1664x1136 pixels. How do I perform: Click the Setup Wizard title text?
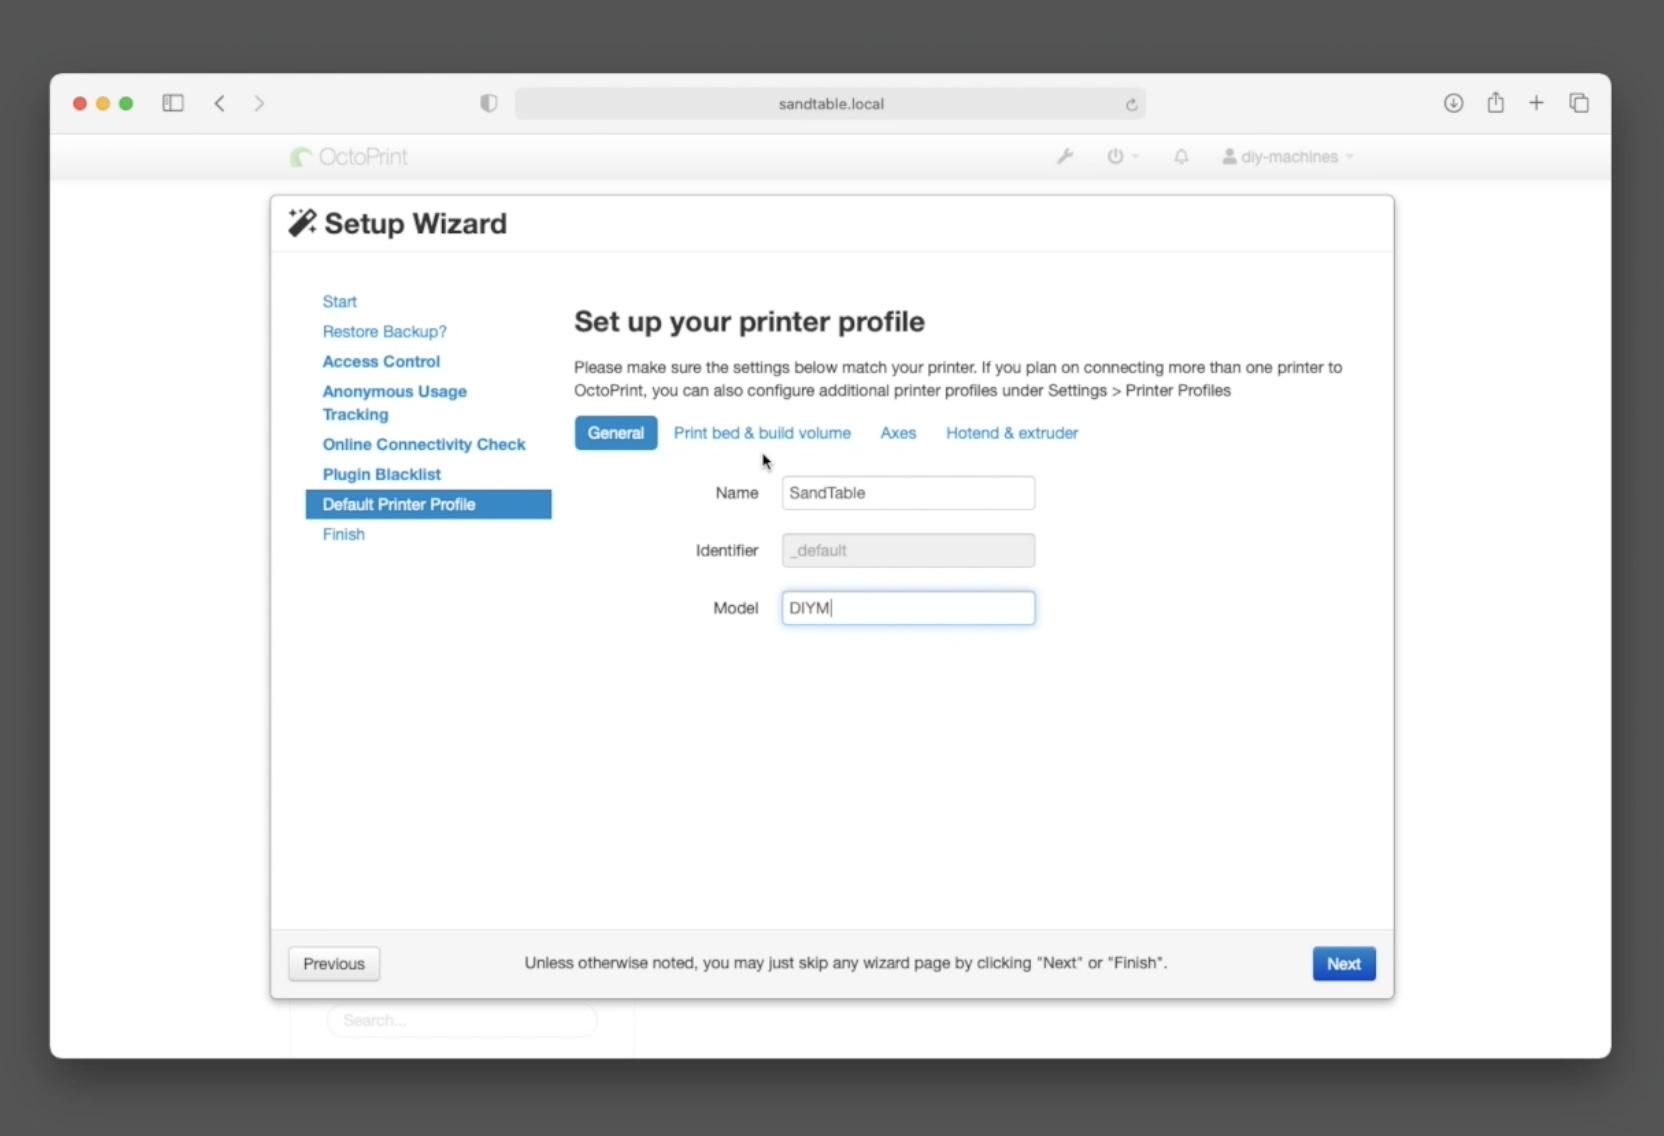point(415,223)
